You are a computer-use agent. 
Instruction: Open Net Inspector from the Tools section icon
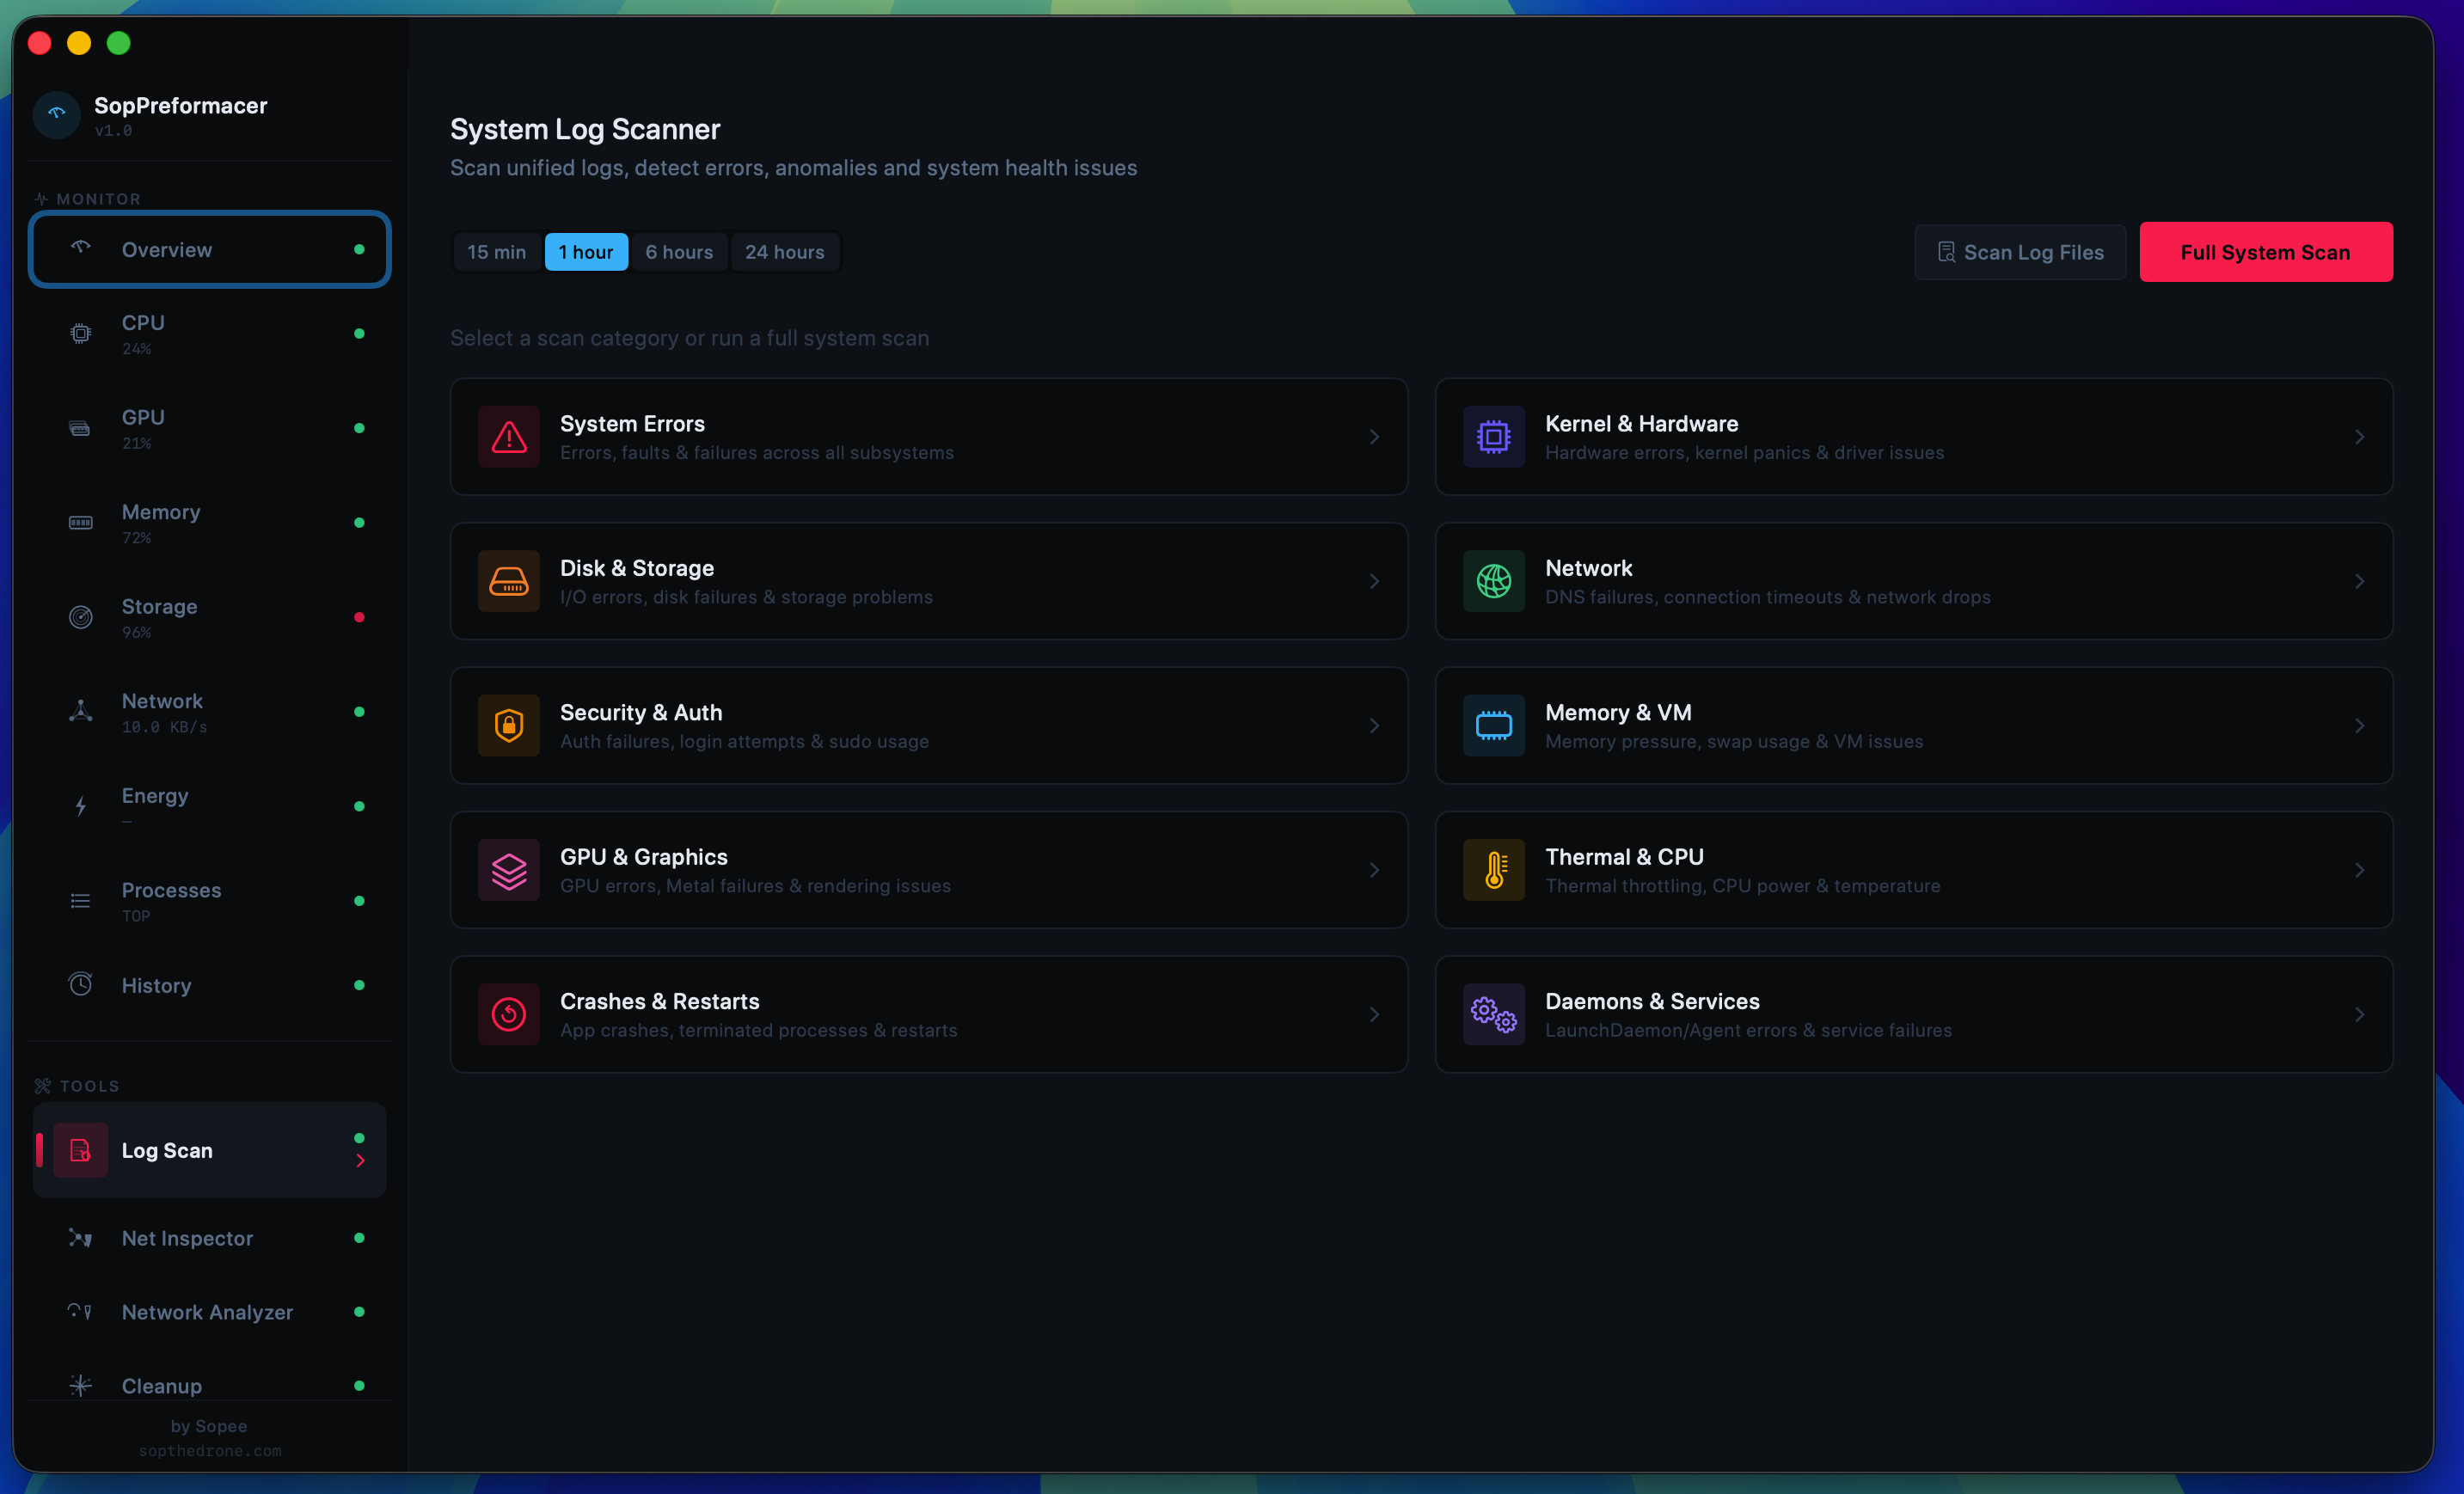(80, 1238)
